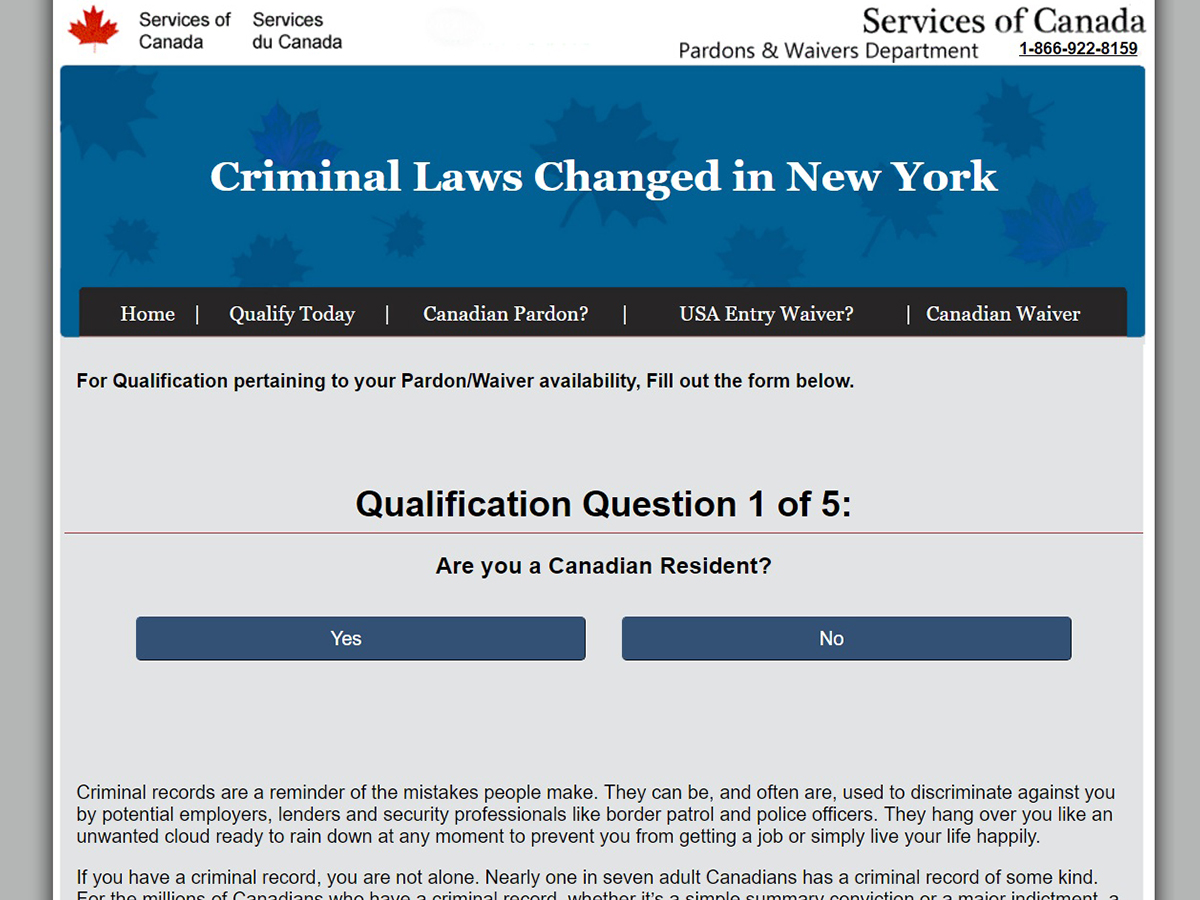
Task: Click the paragraph beginning "Criminal records are a reminder"
Action: coord(596,814)
